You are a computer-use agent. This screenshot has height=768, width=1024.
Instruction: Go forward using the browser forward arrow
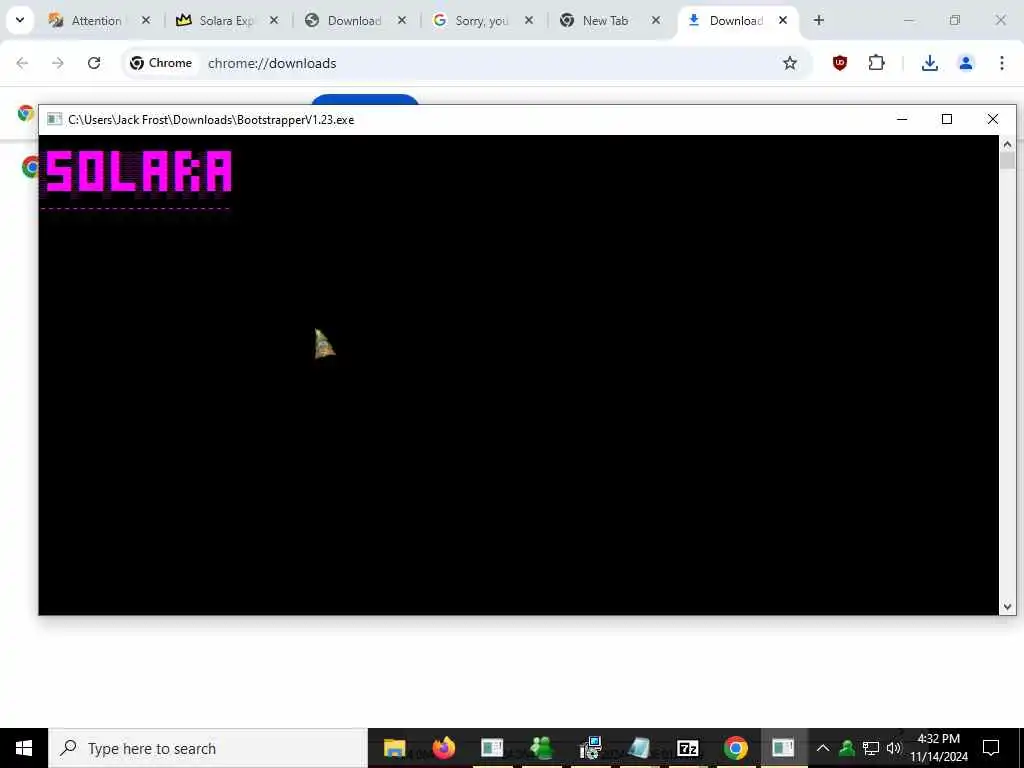57,63
